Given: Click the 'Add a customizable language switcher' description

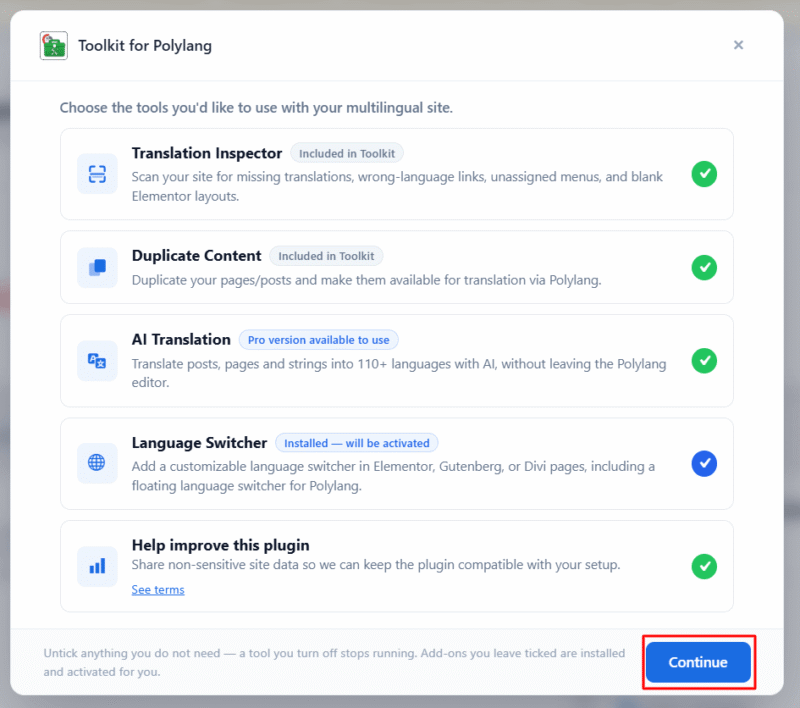Looking at the screenshot, I should (x=393, y=476).
